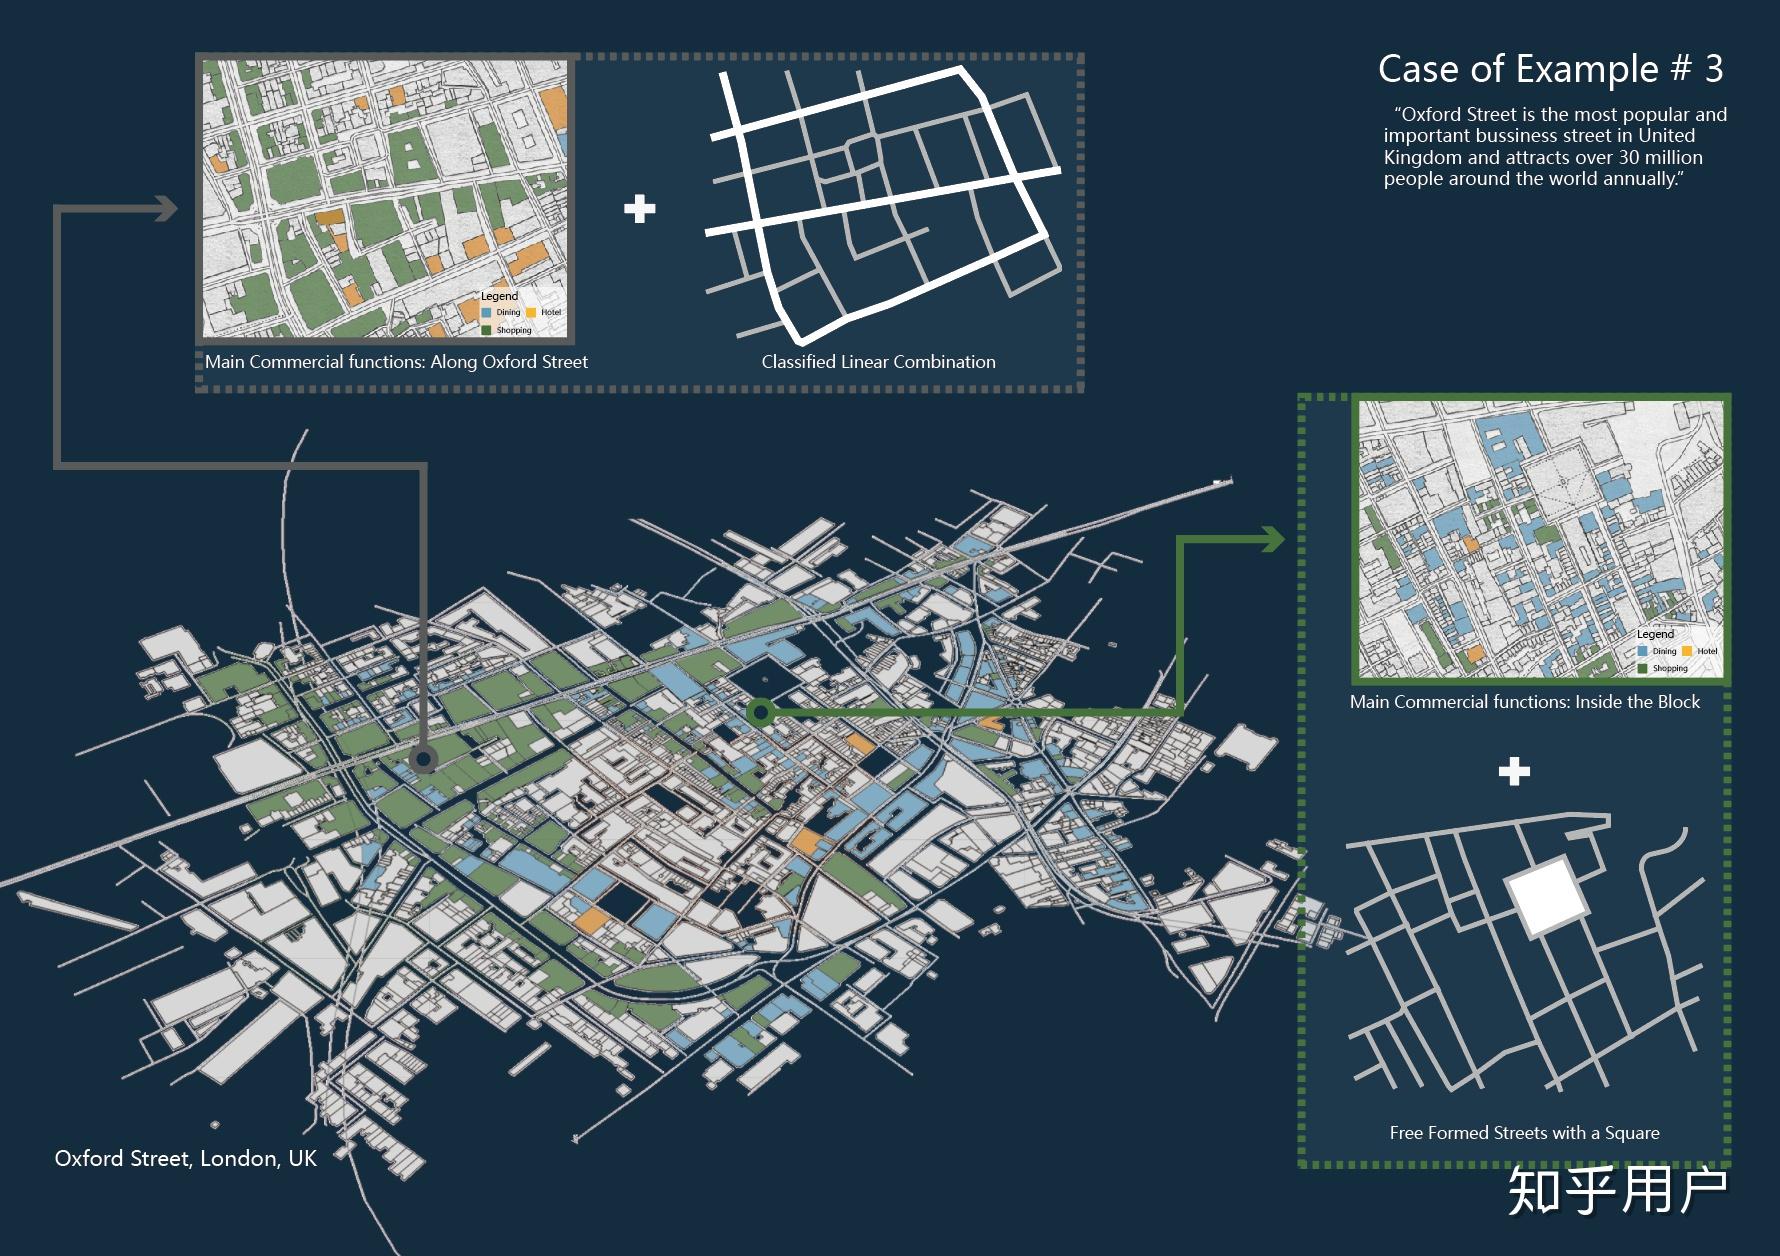Click the "Case of Example # 3" title
The height and width of the screenshot is (1256, 1780).
[1550, 69]
